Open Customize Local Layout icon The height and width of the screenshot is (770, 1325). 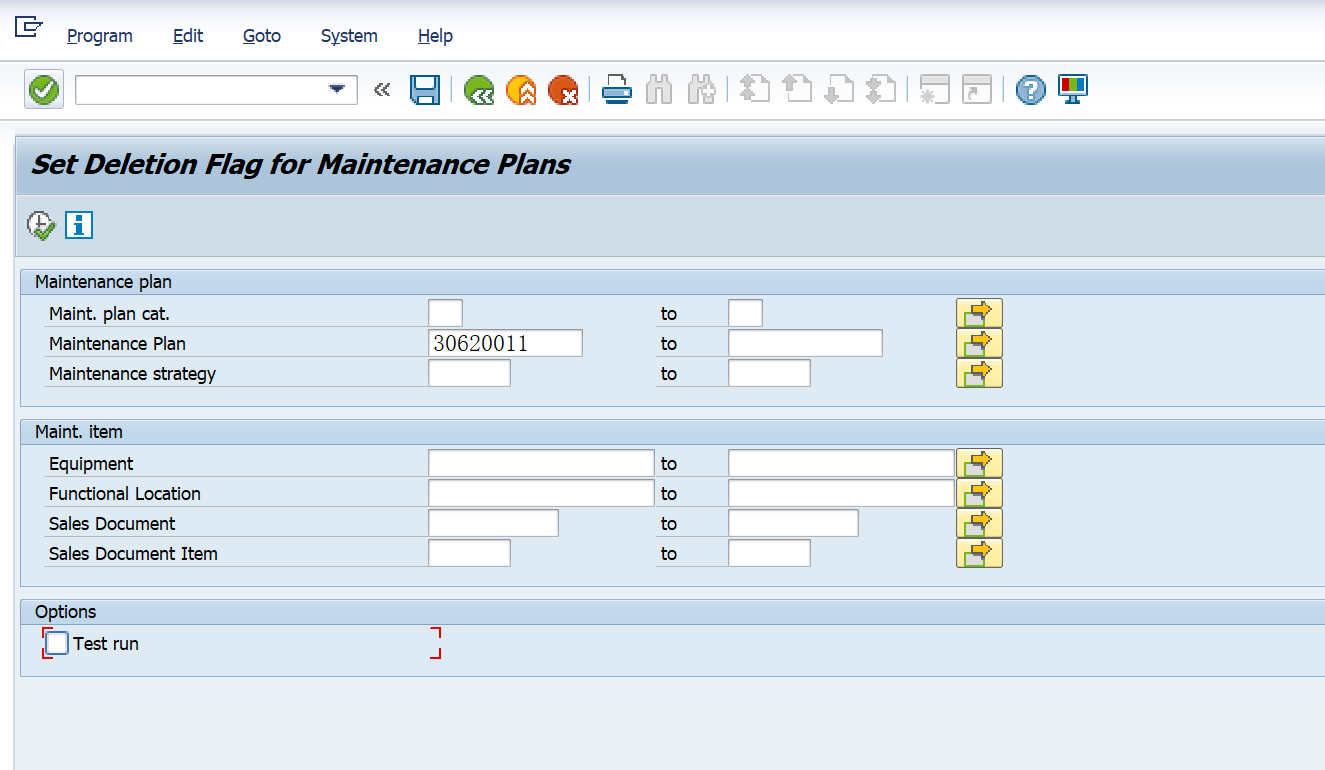pyautogui.click(x=1072, y=89)
